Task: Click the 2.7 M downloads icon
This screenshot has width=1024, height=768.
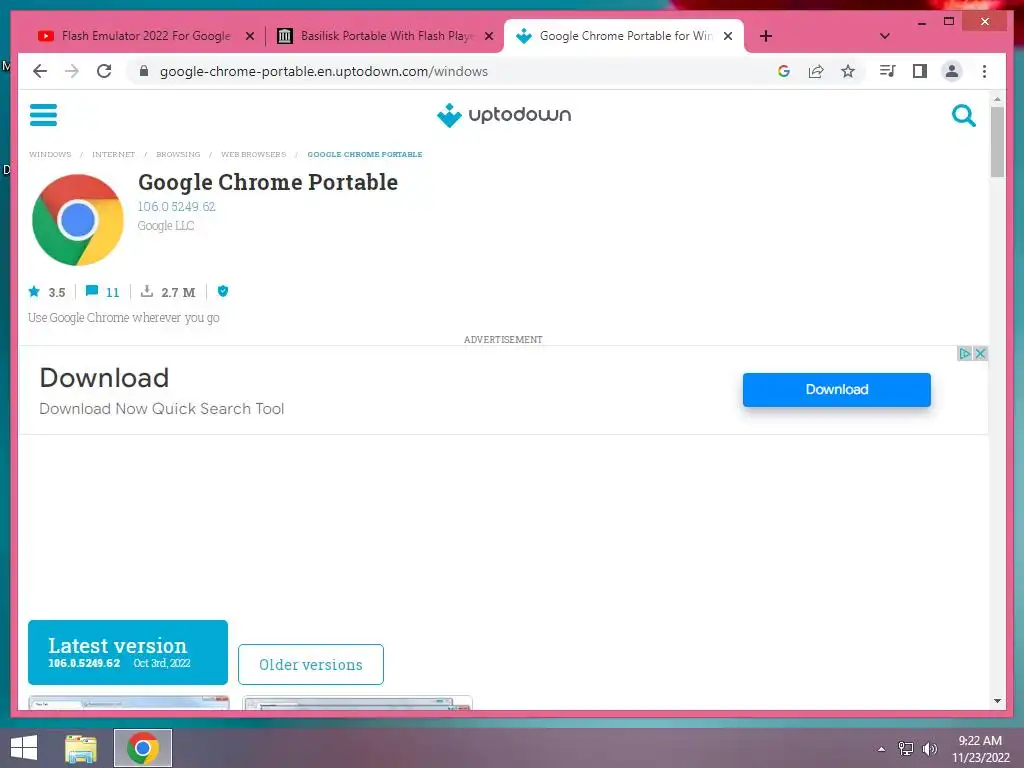Action: coord(168,292)
